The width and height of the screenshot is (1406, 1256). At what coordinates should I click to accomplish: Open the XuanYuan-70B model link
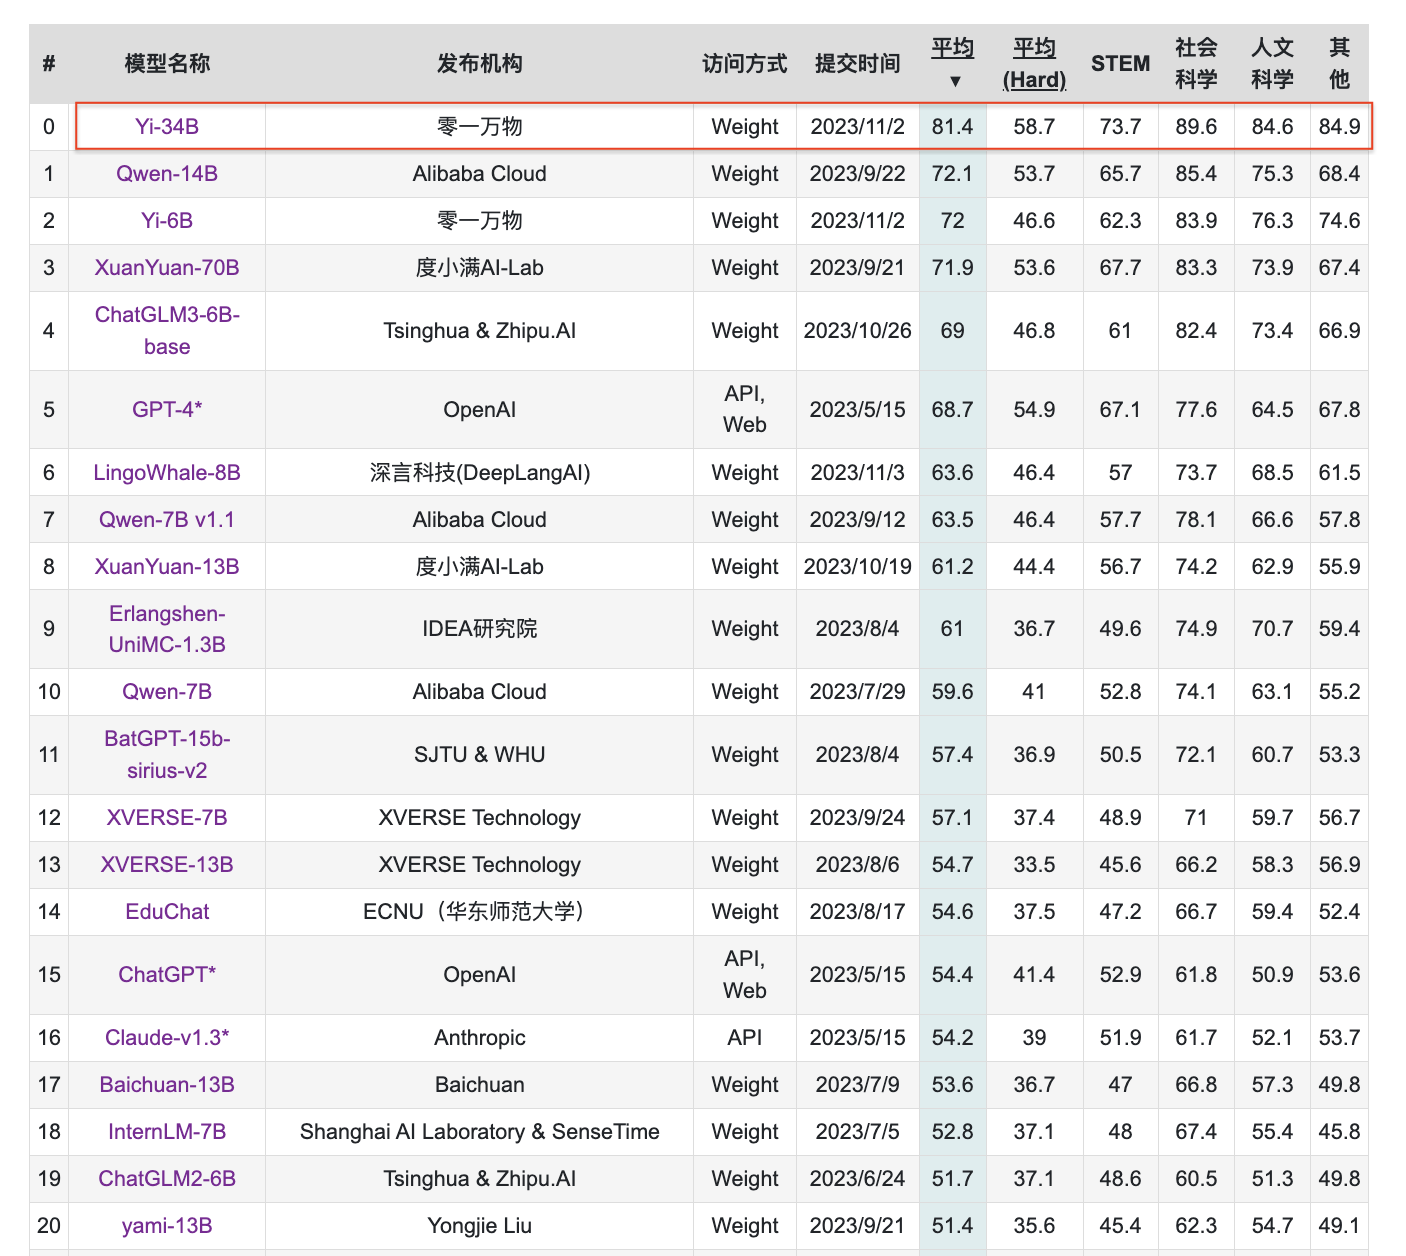[166, 267]
